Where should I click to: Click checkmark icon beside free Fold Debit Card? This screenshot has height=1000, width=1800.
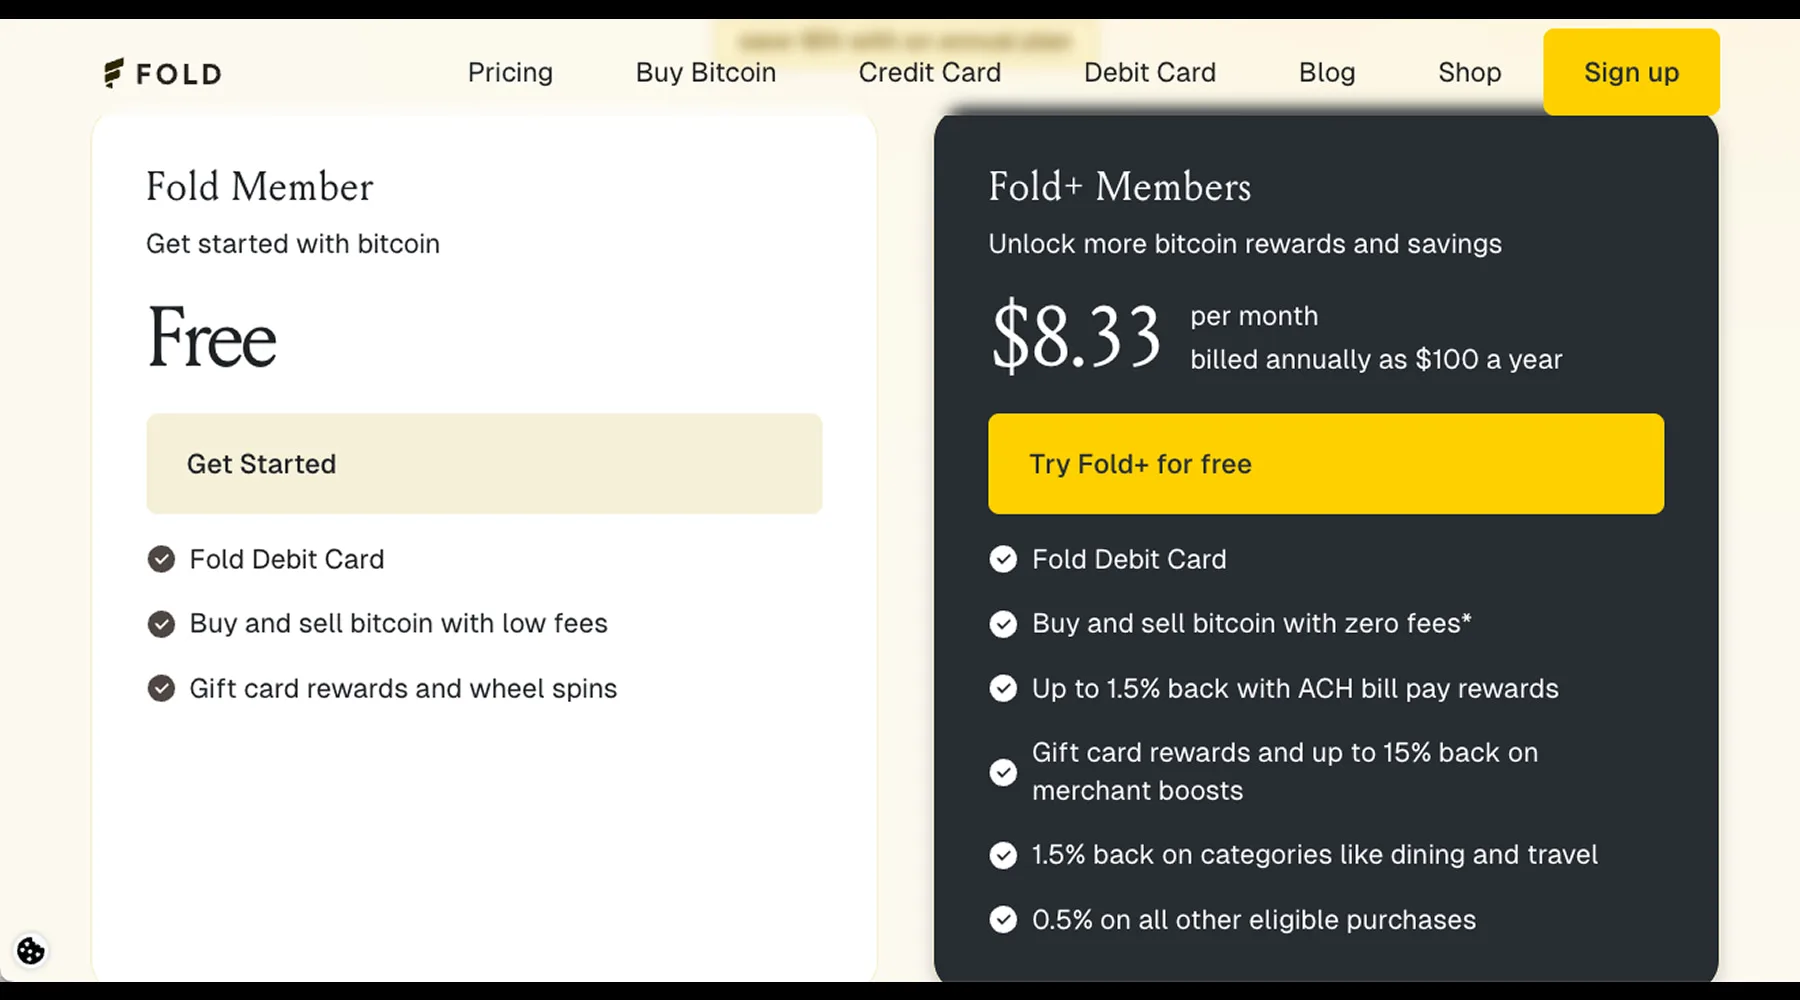161,559
